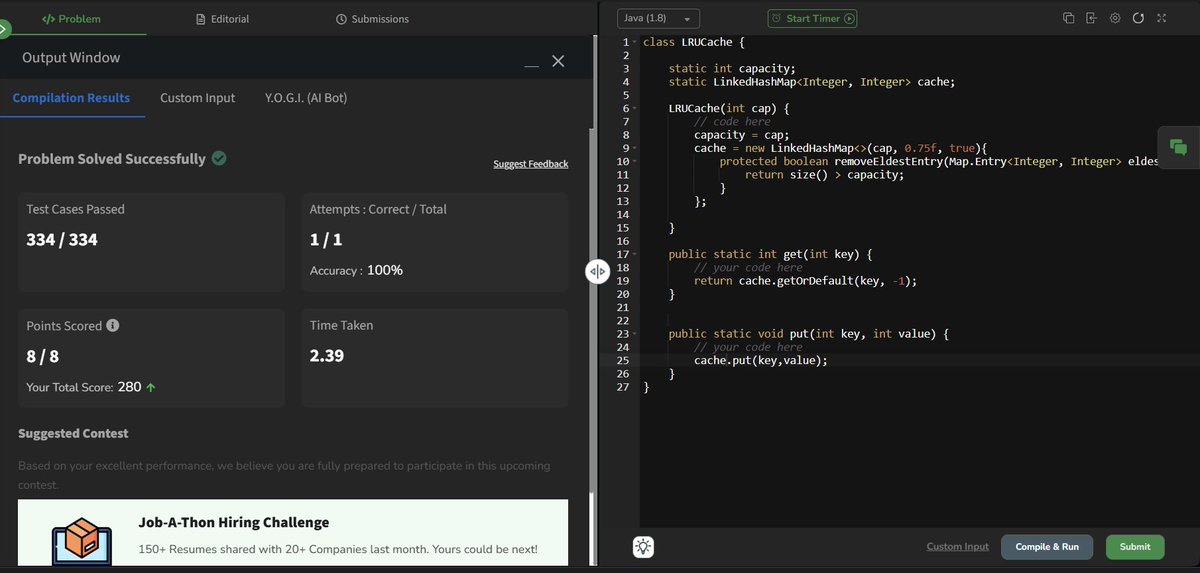Click the lightbulb hint icon
Image resolution: width=1200 pixels, height=573 pixels.
click(x=643, y=547)
